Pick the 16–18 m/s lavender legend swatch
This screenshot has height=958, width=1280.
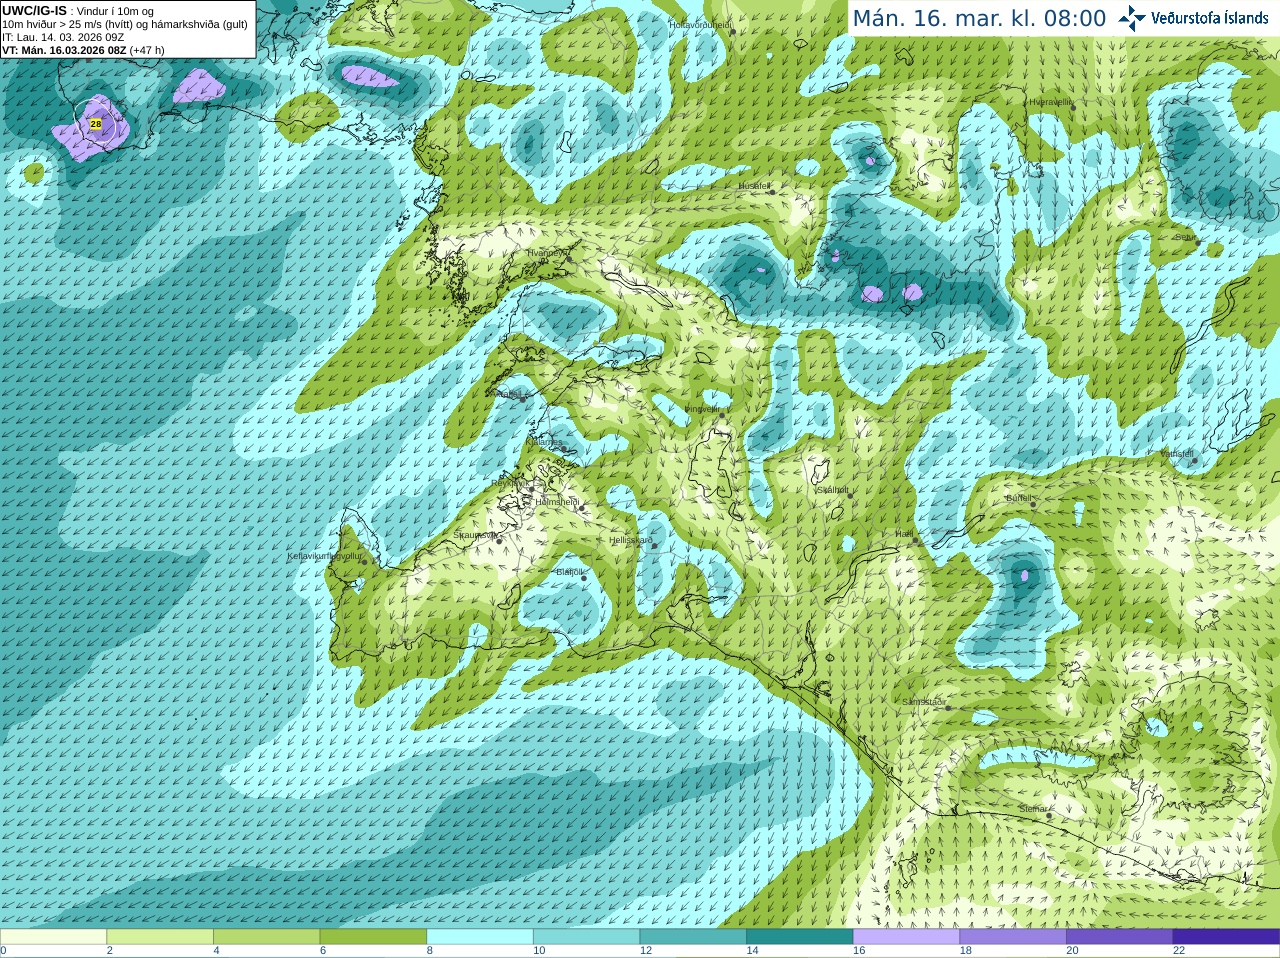point(906,937)
